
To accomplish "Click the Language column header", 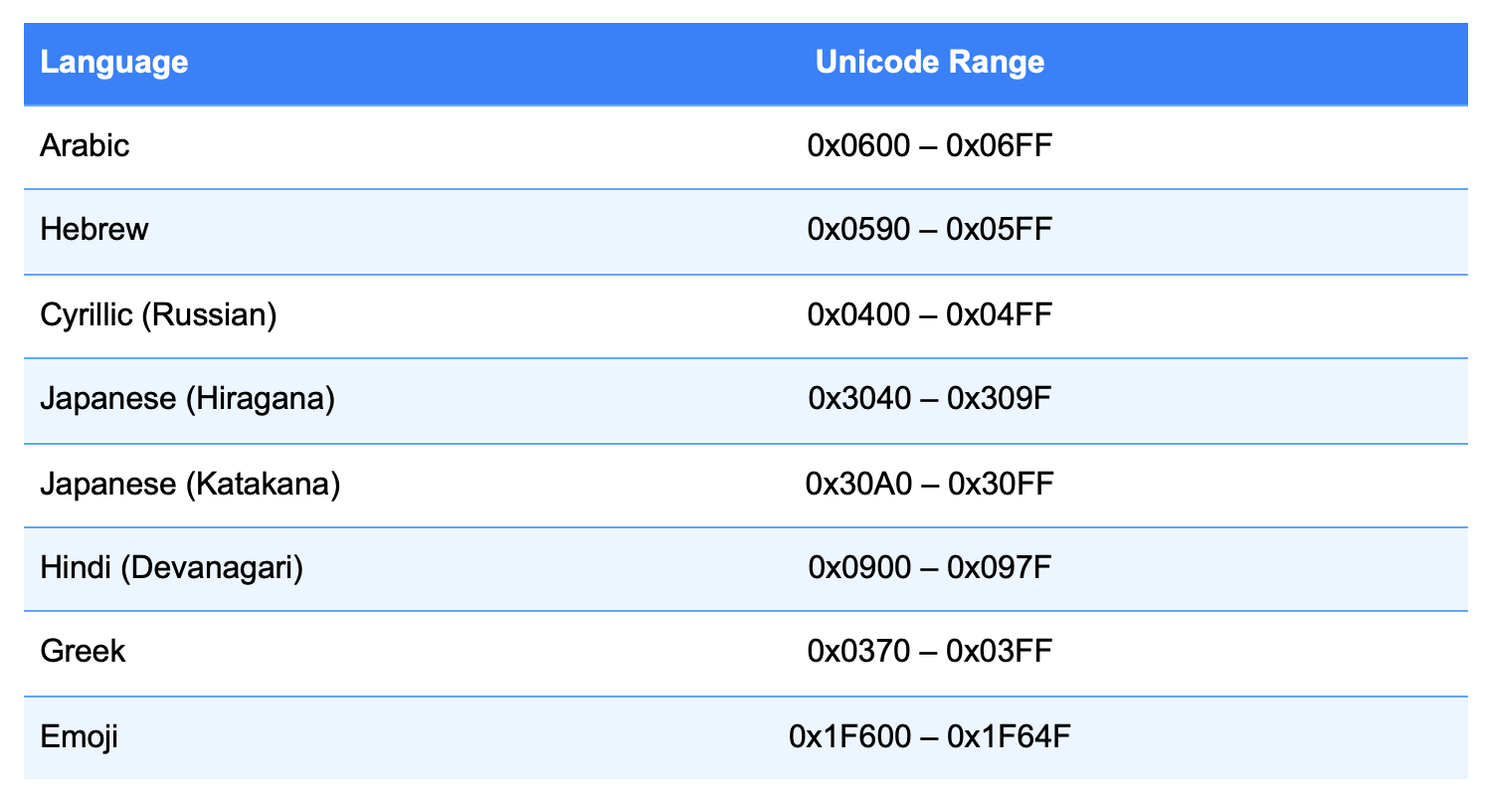I will pyautogui.click(x=114, y=62).
